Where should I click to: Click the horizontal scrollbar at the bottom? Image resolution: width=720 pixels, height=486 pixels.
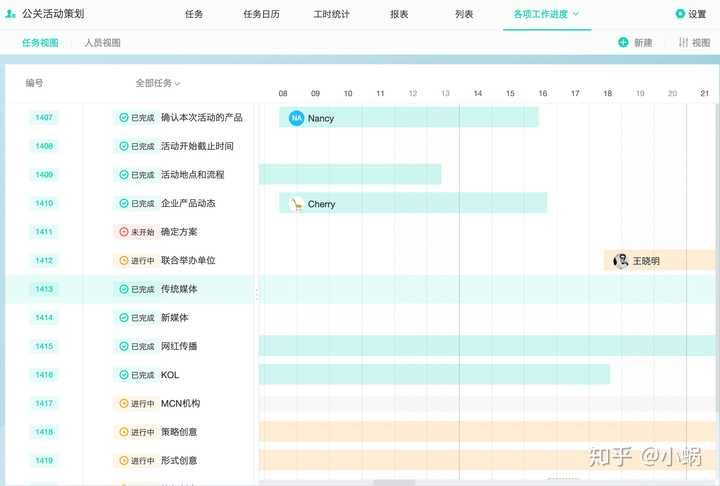click(394, 483)
